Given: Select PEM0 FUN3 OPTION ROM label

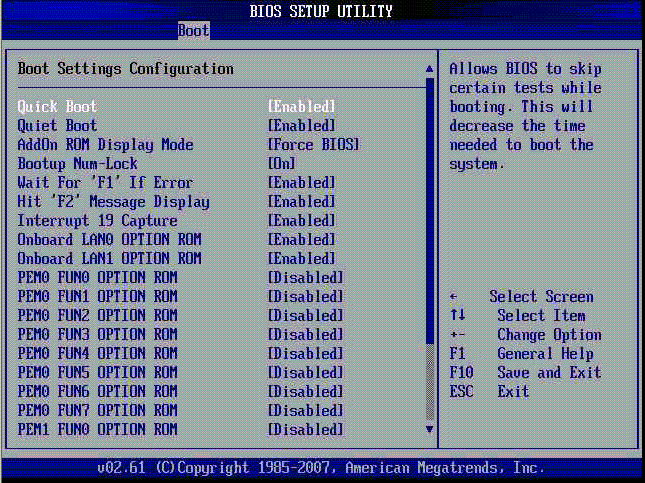Looking at the screenshot, I should tap(97, 334).
